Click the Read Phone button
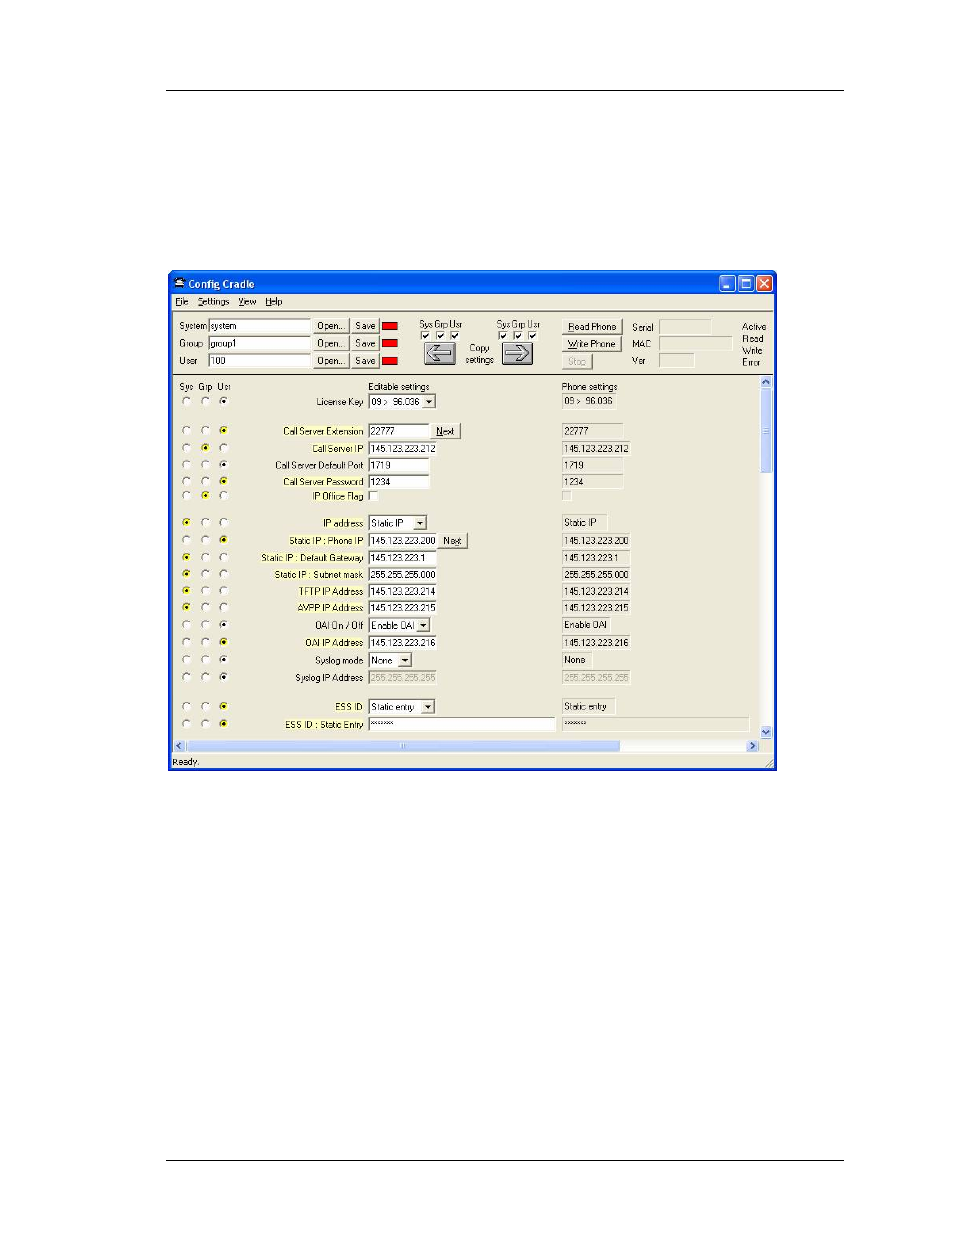The image size is (954, 1235). pos(592,327)
